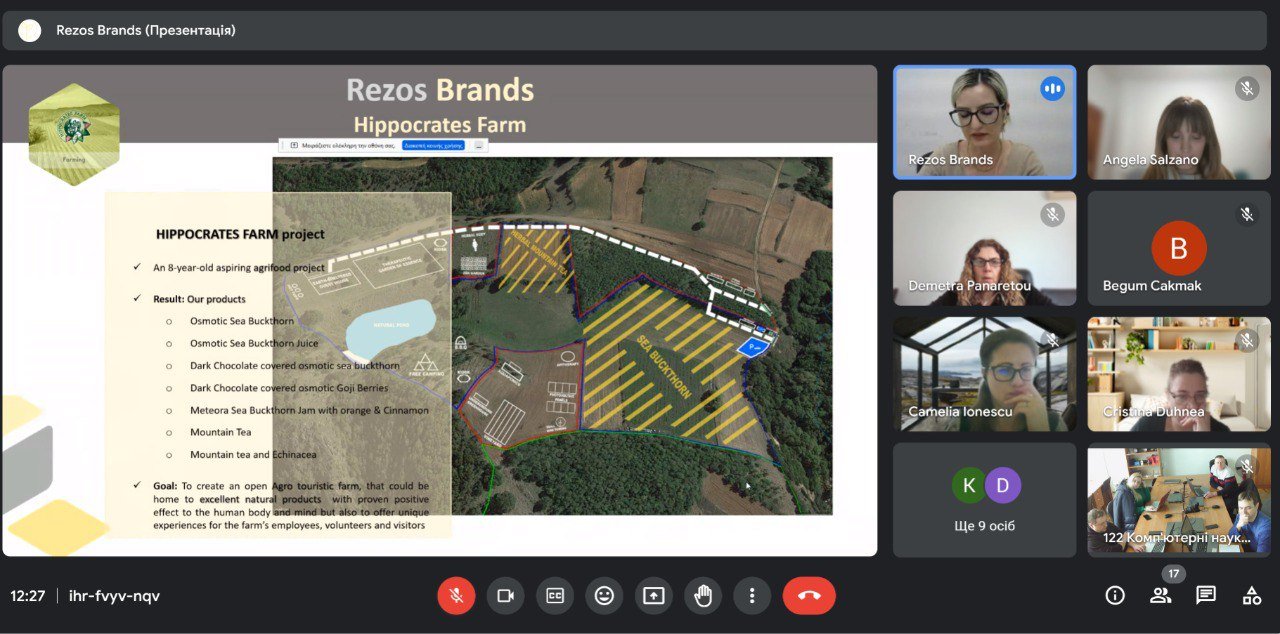Click 'HIPPOCRATES FARM project' heading text
Viewport: 1280px width, 634px height.
point(240,234)
